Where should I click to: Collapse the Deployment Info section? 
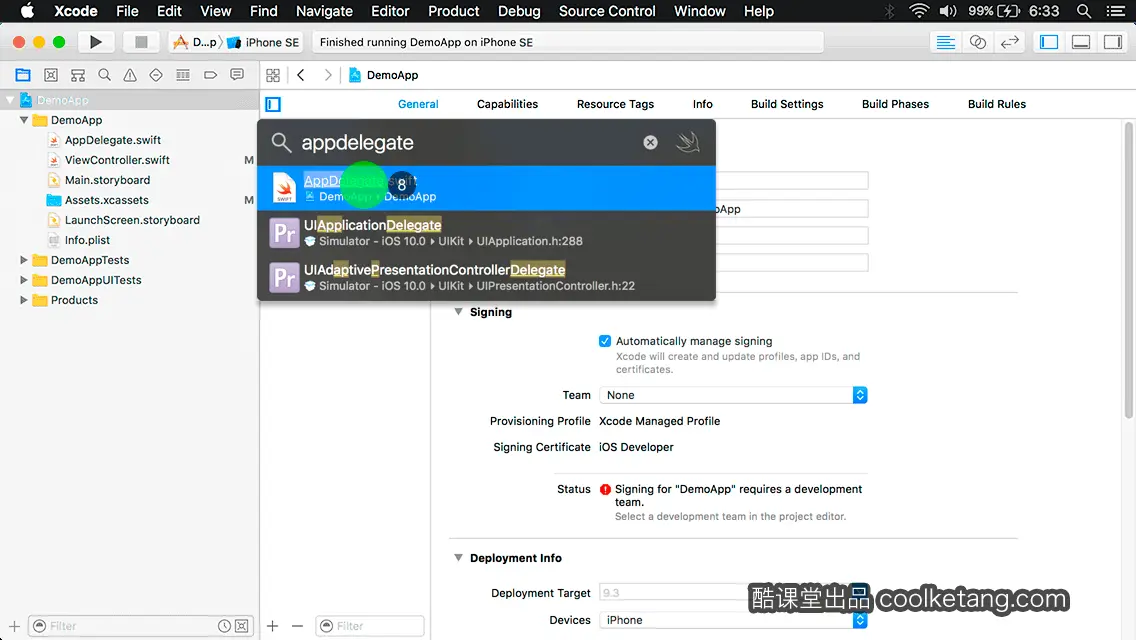click(x=458, y=557)
